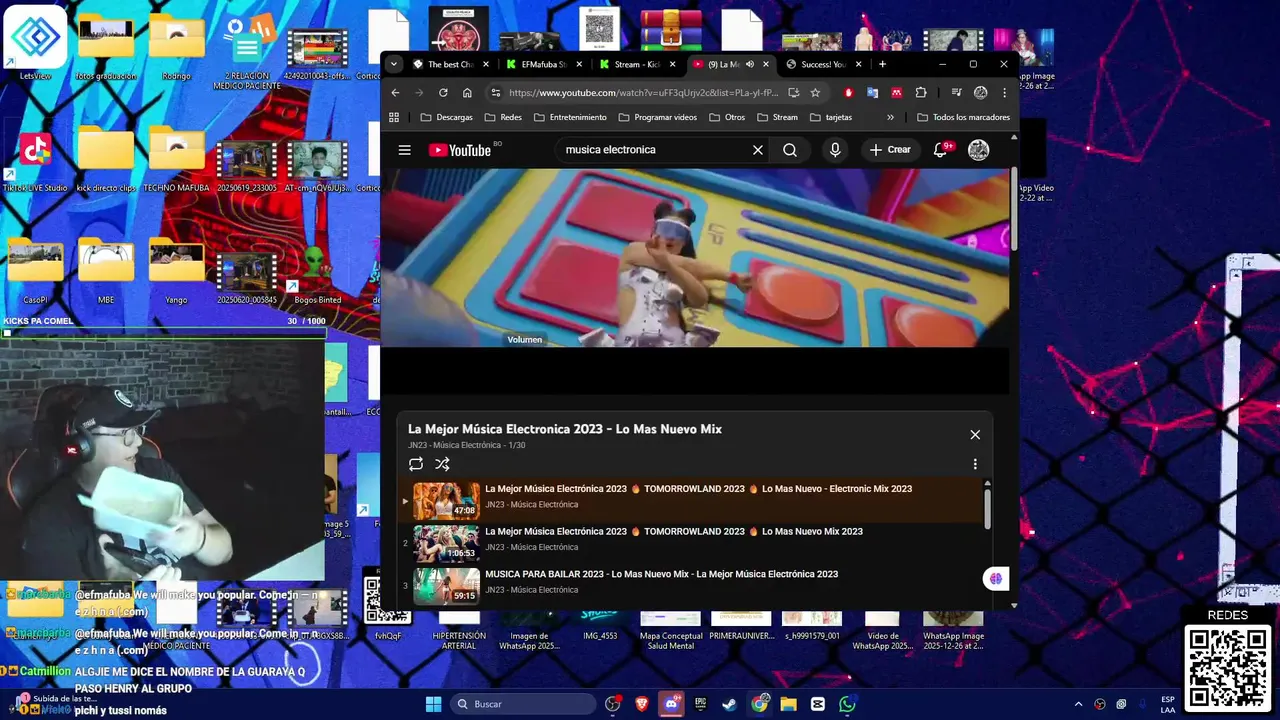Open the translate extension icon
The image size is (1280, 720).
[x=873, y=92]
